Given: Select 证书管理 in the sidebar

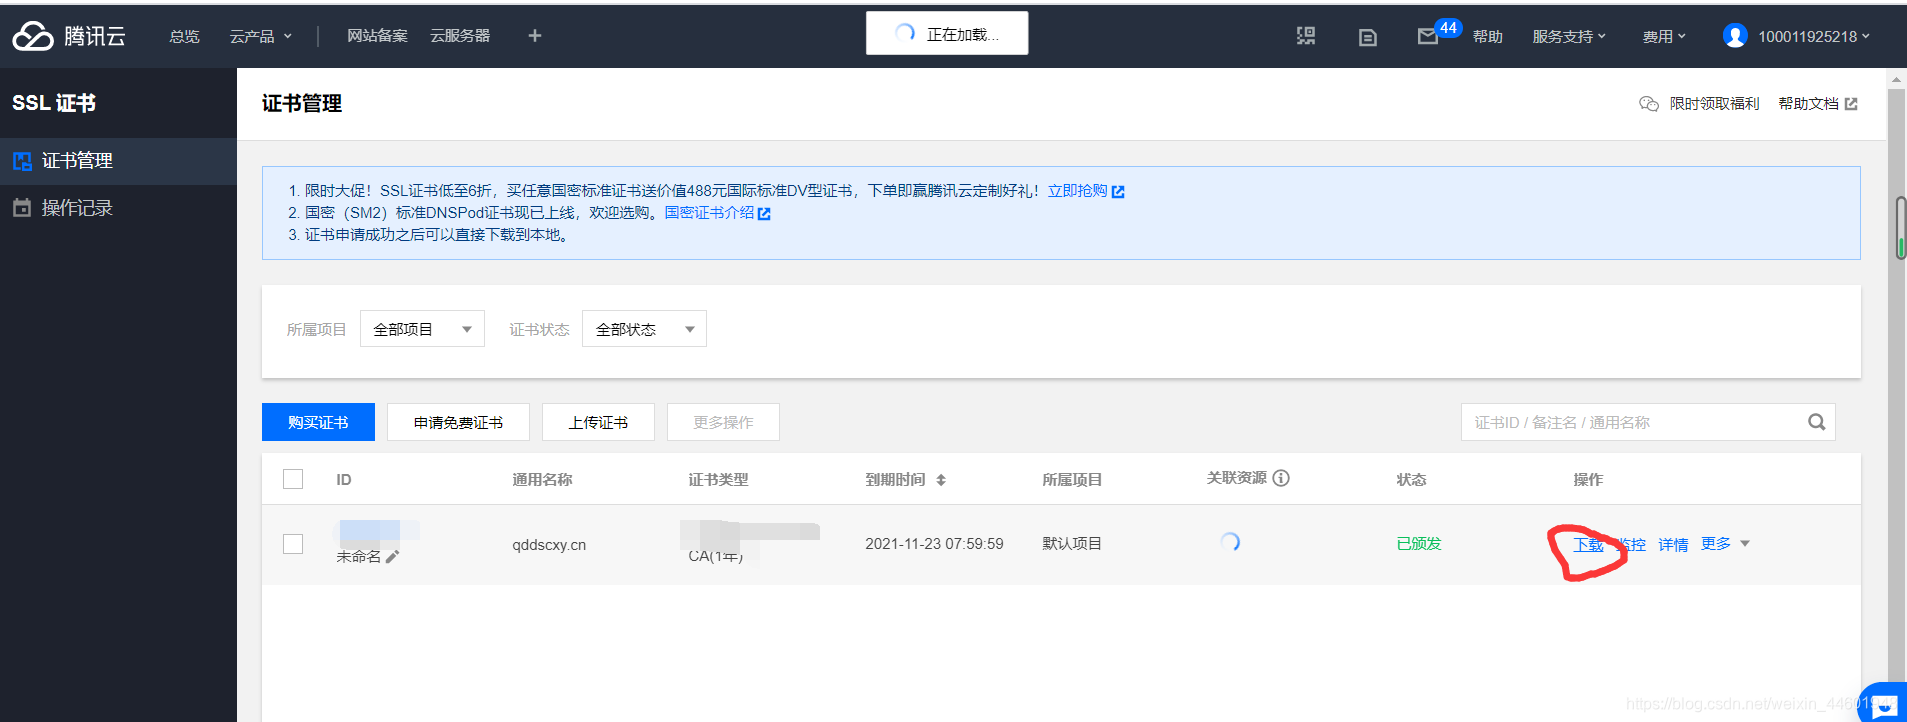Looking at the screenshot, I should coord(118,161).
